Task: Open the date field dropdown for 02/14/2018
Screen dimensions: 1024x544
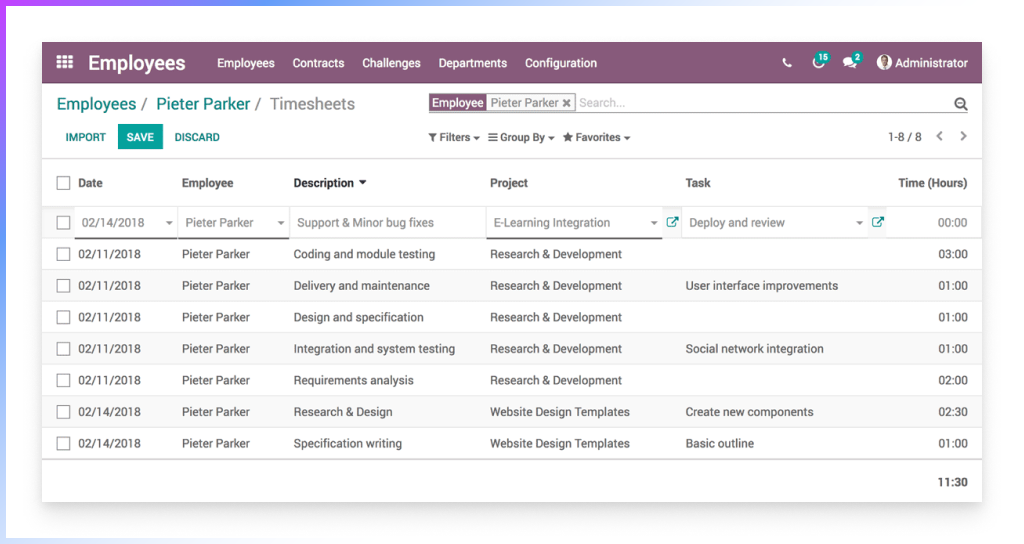Action: (x=169, y=223)
